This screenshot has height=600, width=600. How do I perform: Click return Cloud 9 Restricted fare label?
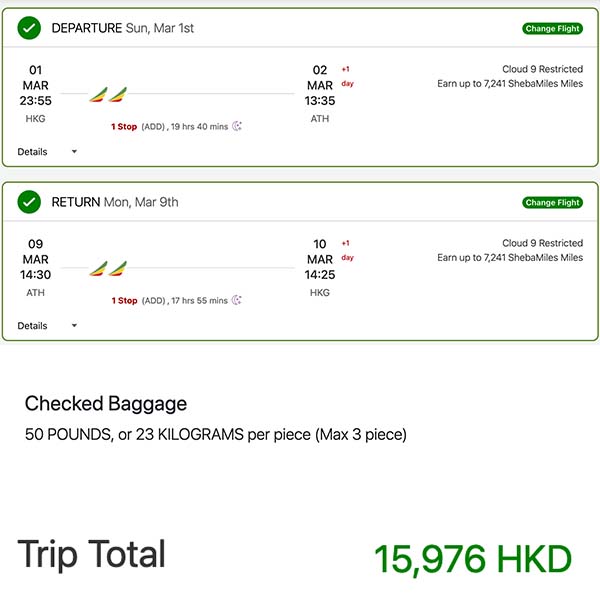542,243
